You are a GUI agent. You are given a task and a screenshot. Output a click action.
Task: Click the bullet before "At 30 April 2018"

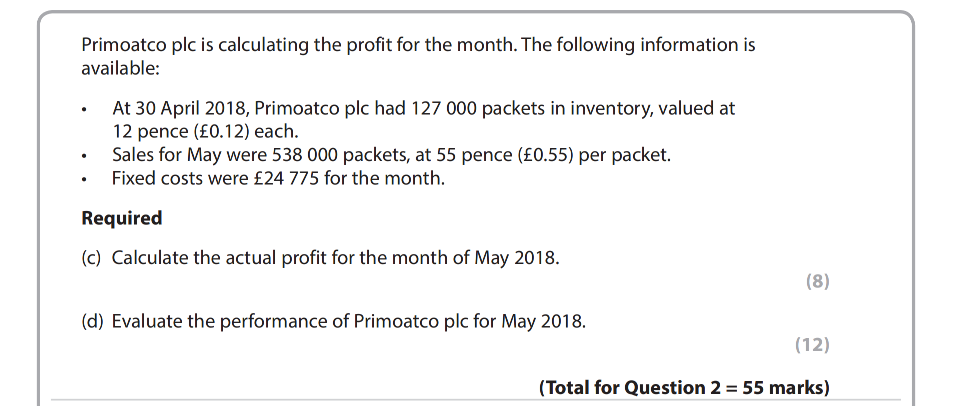pos(87,110)
